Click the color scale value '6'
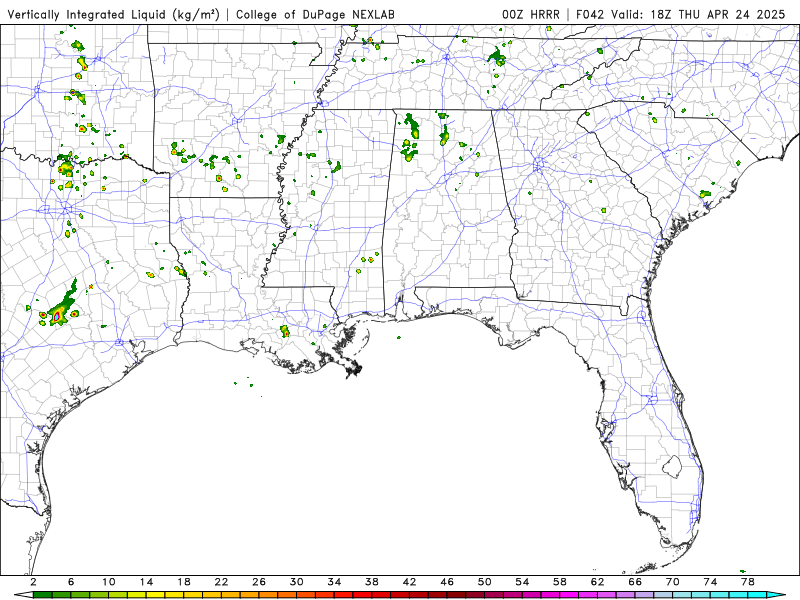 pyautogui.click(x=71, y=582)
